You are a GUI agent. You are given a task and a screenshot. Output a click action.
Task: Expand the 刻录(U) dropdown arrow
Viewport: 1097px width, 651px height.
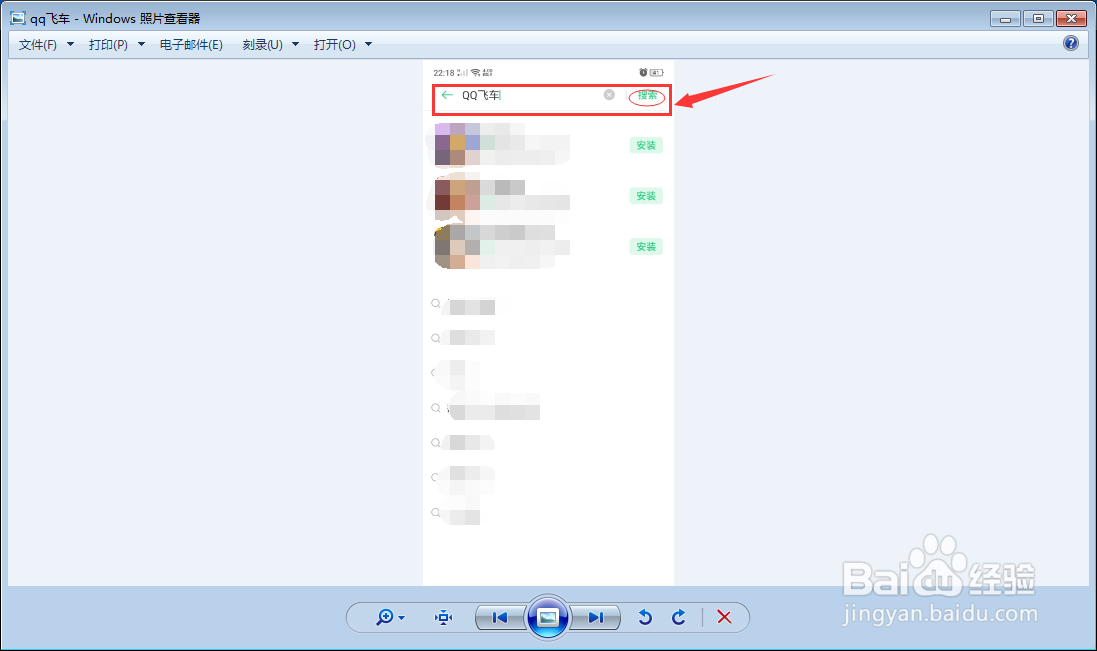295,45
